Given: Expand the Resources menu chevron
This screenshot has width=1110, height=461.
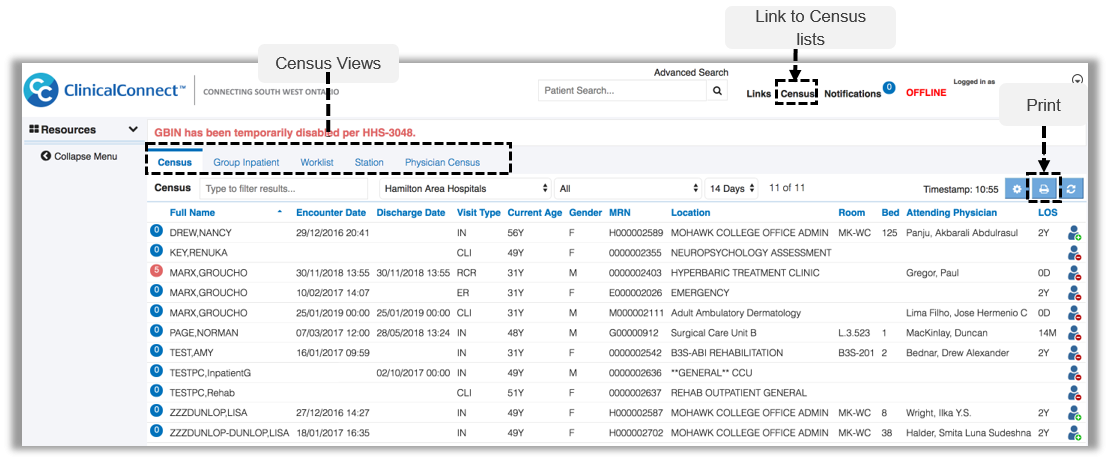Looking at the screenshot, I should 133,130.
